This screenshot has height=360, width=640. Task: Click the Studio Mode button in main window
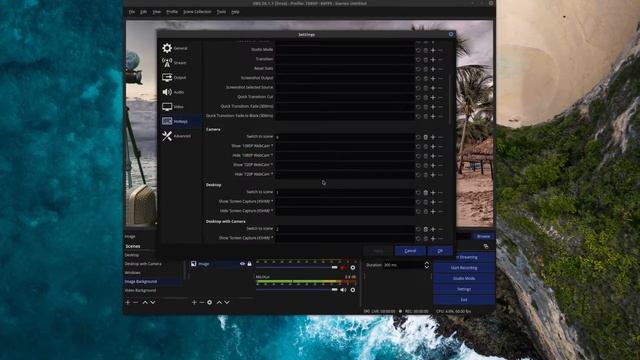point(464,278)
